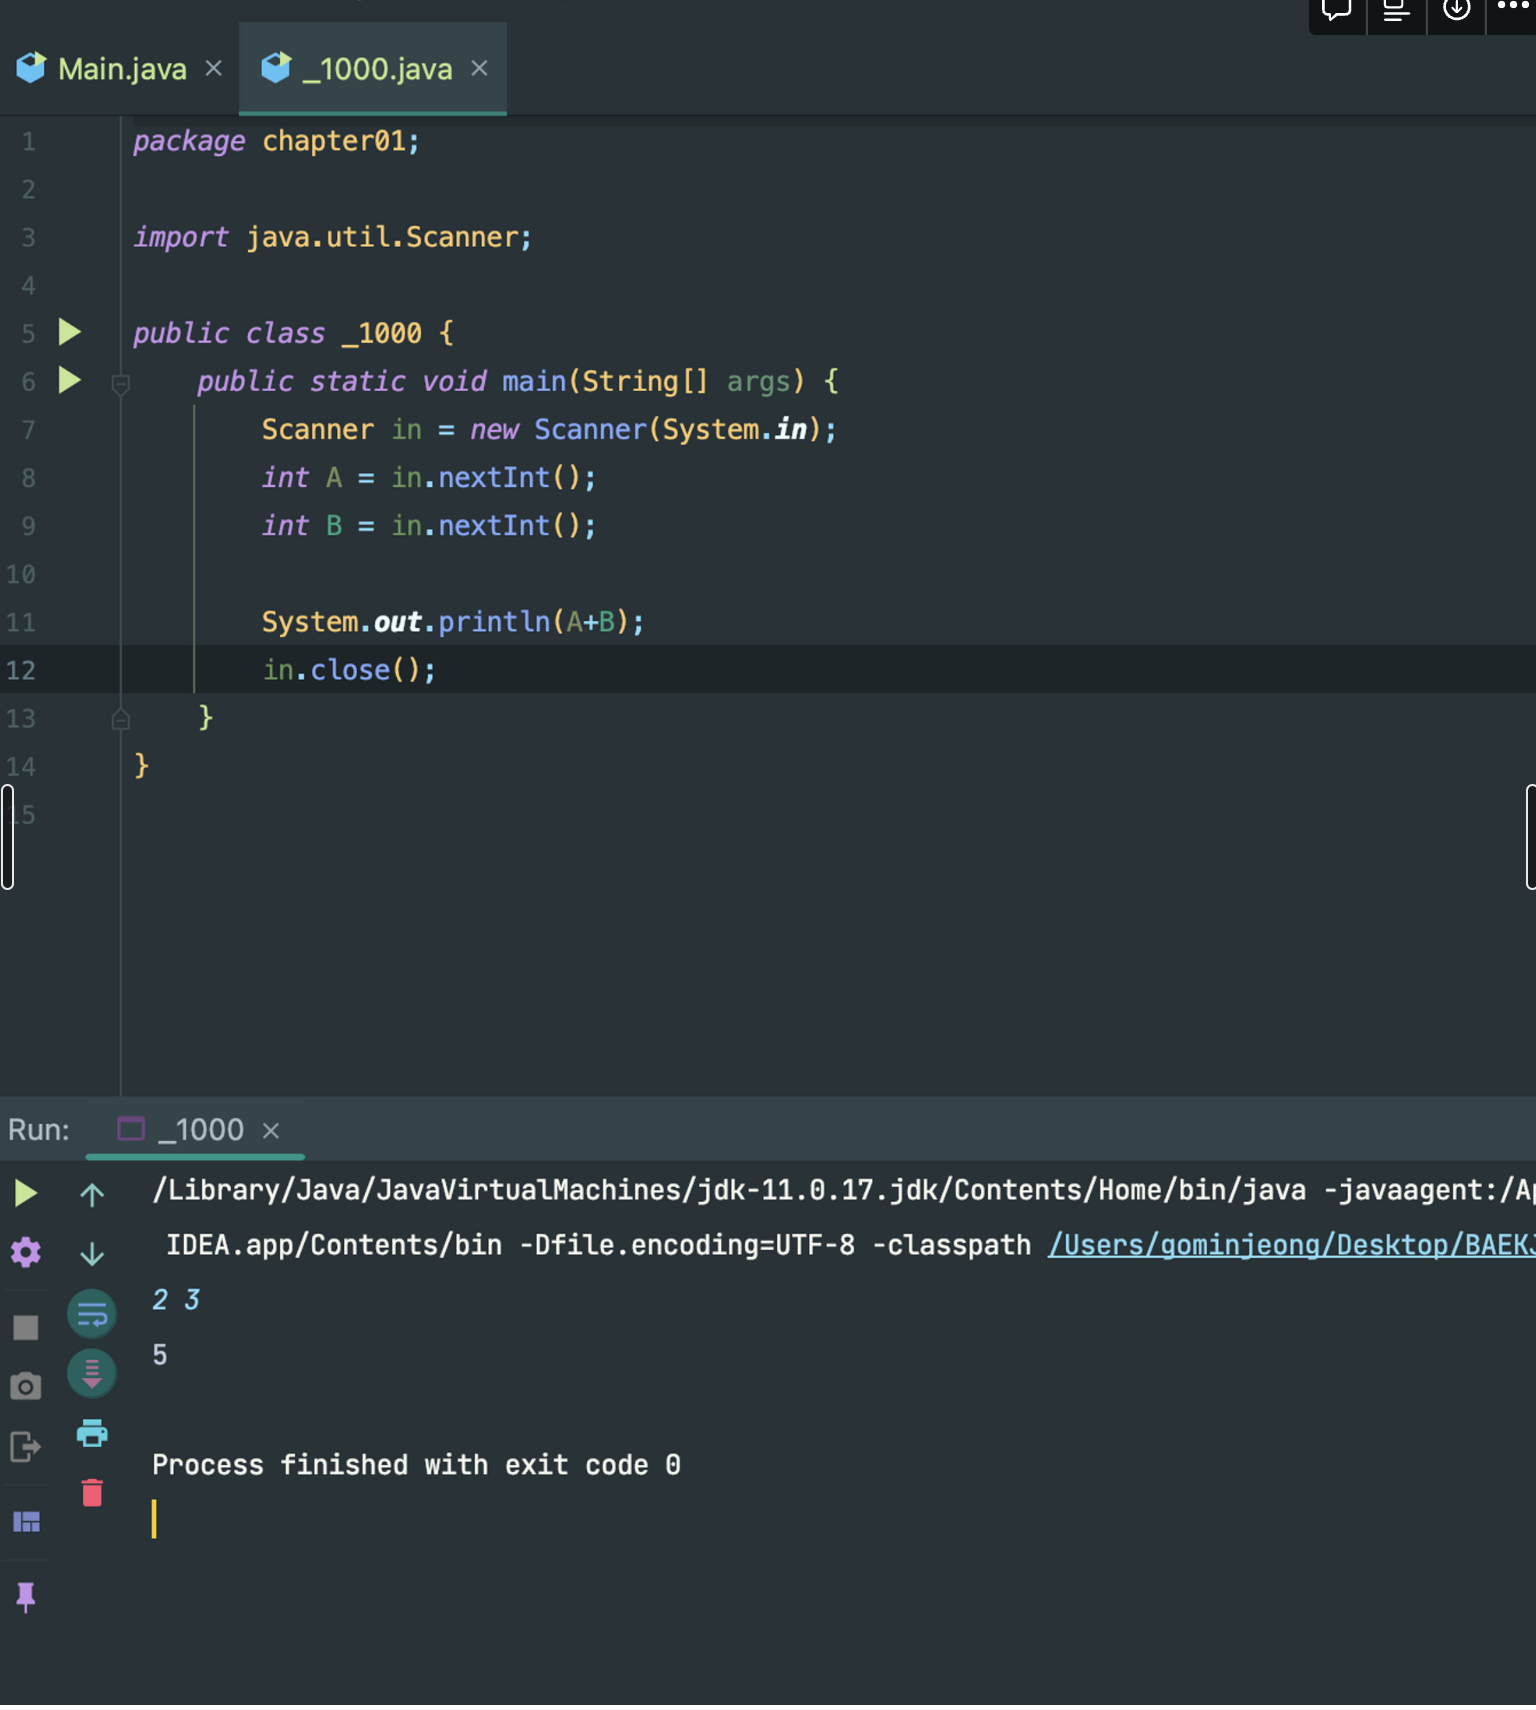Screen dimensions: 1536x1710
Task: Jump down the stack trace arrow
Action: [92, 1253]
